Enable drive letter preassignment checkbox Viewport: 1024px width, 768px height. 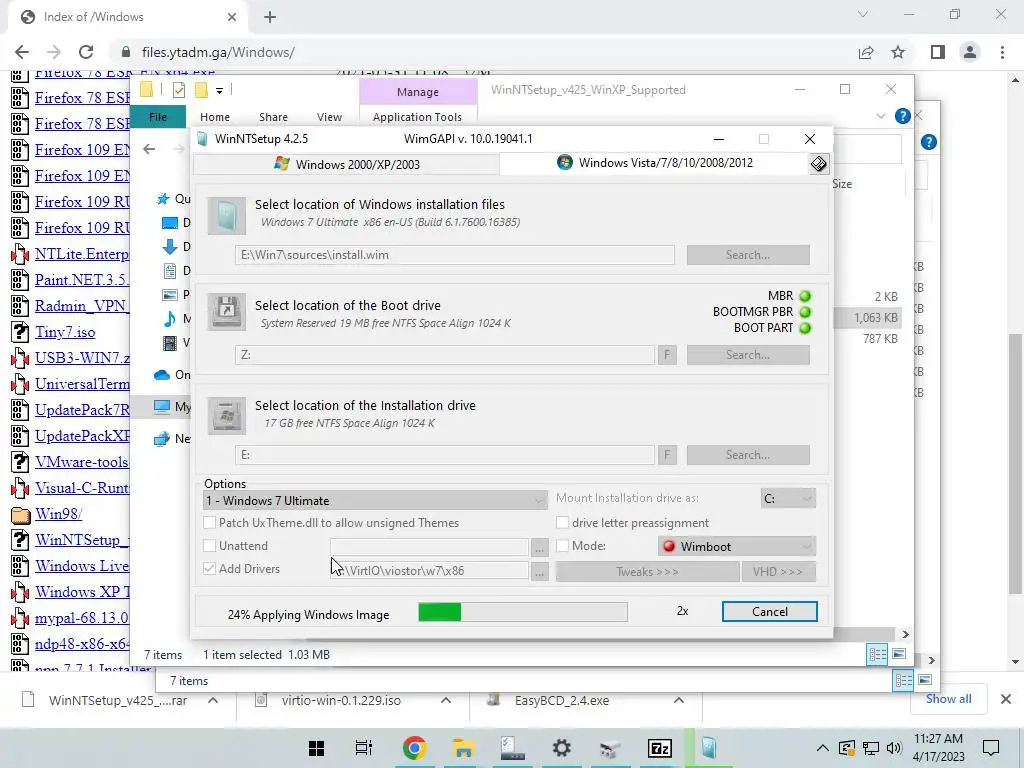click(562, 522)
